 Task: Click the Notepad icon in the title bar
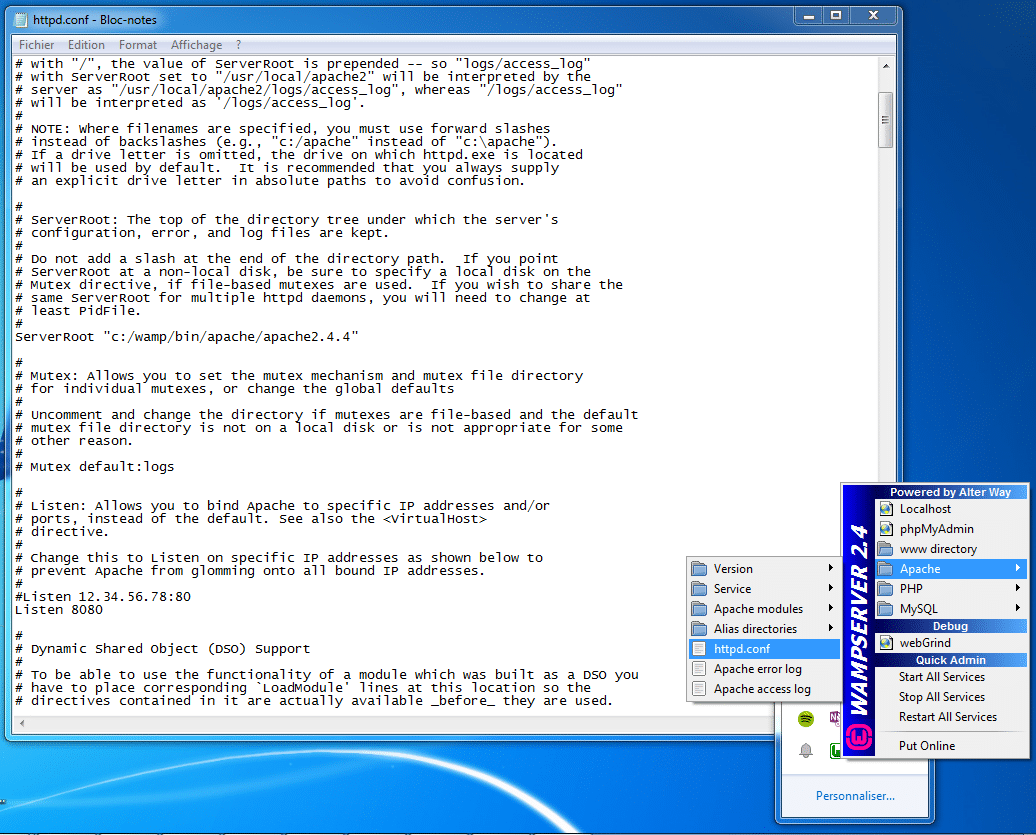(21, 20)
